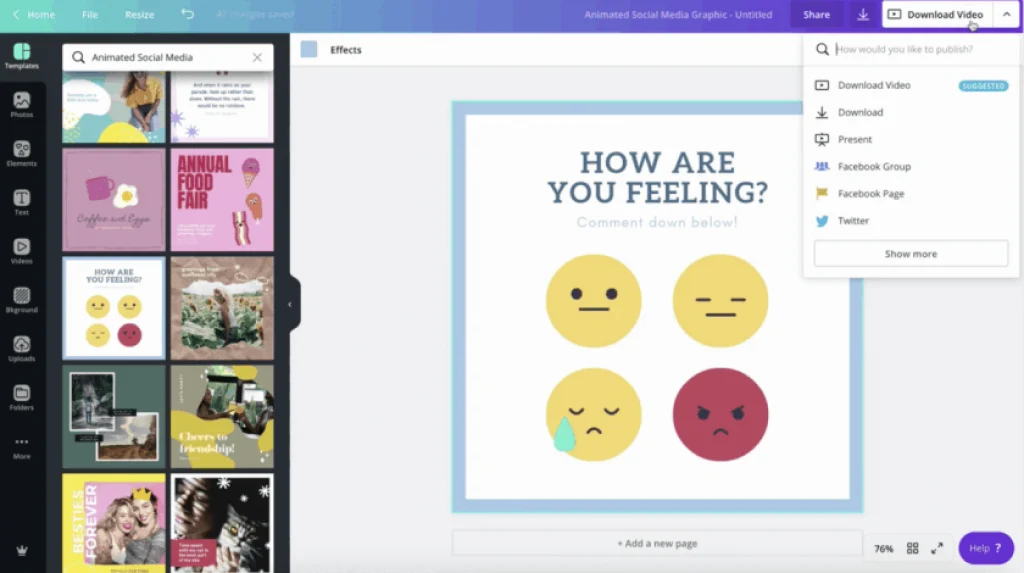
Task: Click the light blue color swatch
Action: coord(309,50)
